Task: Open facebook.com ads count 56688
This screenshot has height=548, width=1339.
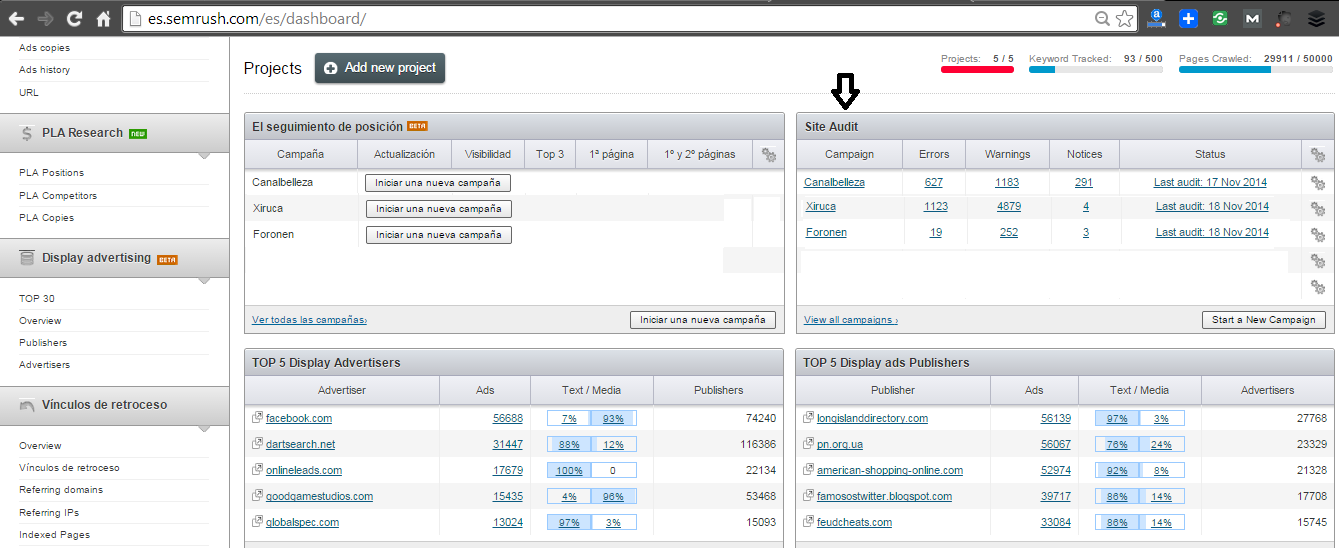Action: (x=508, y=418)
